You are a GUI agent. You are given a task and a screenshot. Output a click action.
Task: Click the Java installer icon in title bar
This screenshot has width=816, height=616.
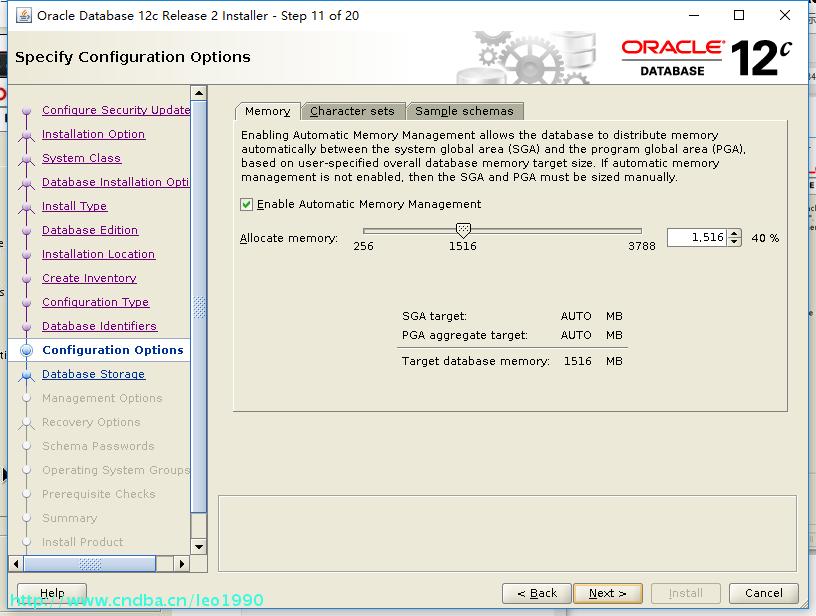point(23,16)
